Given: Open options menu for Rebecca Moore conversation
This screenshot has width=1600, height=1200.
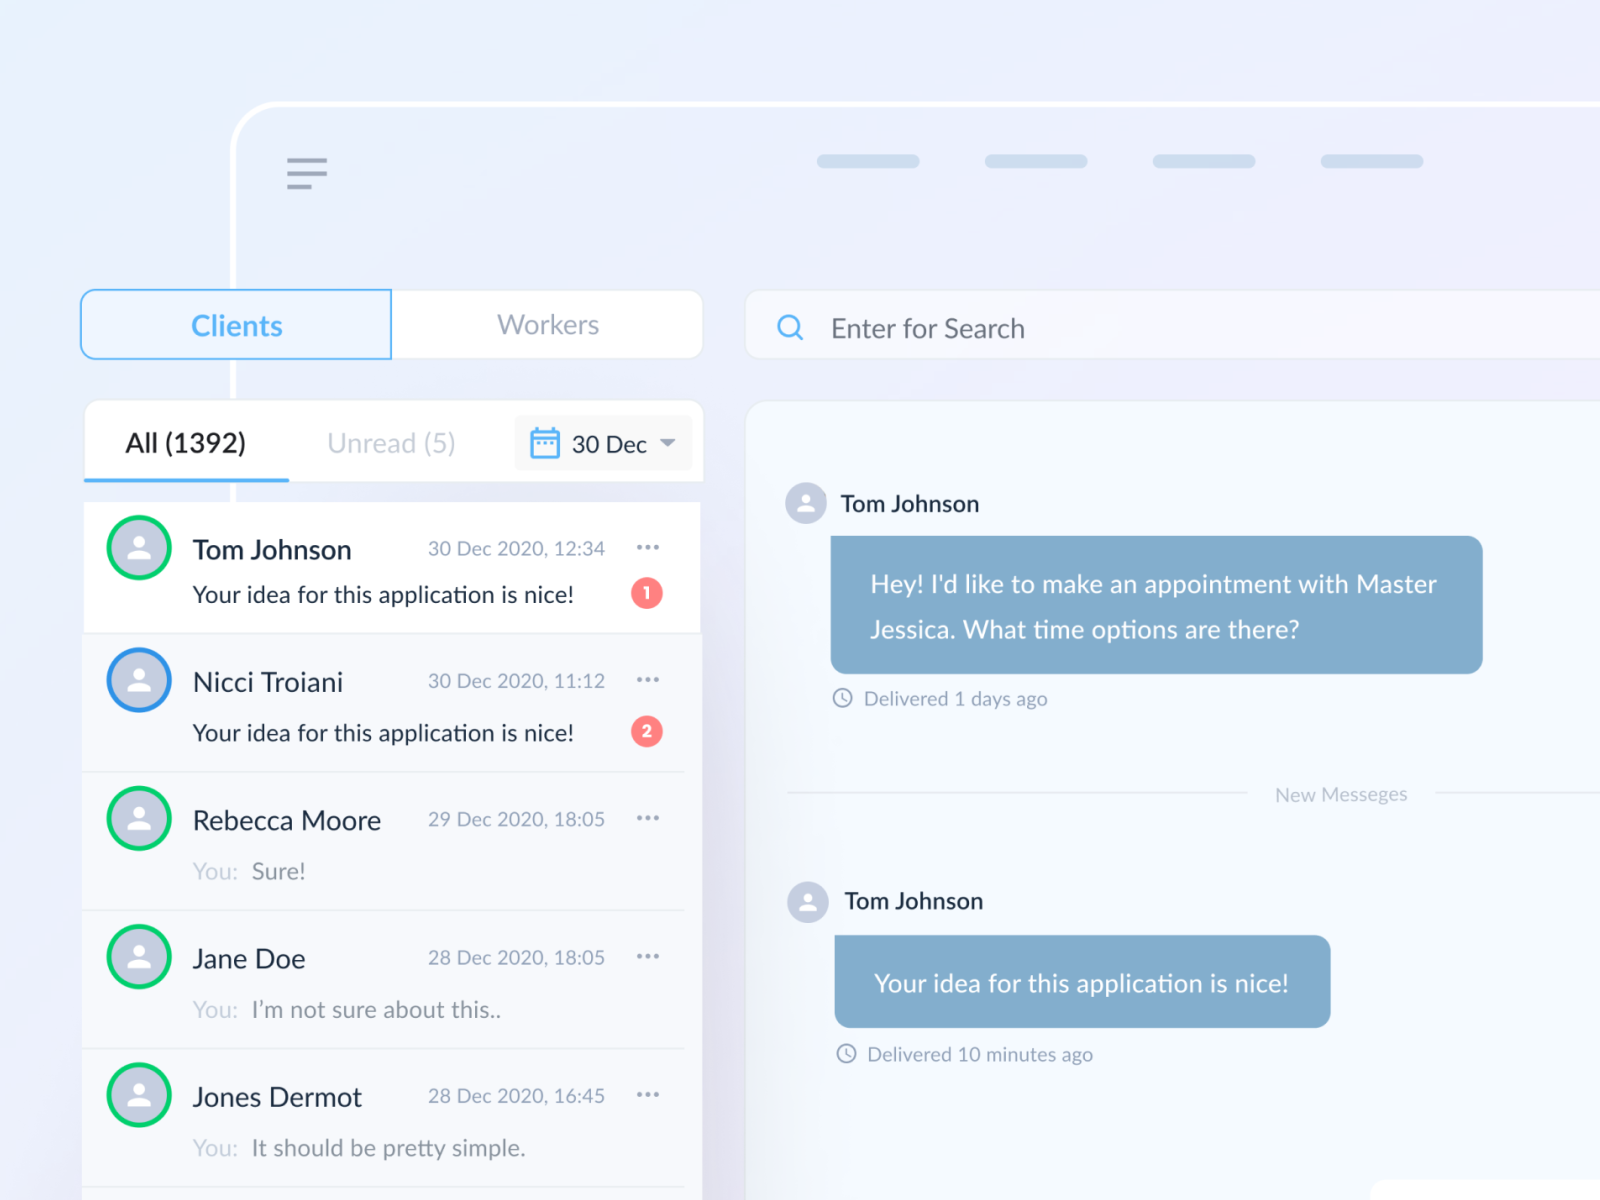Looking at the screenshot, I should point(648,817).
